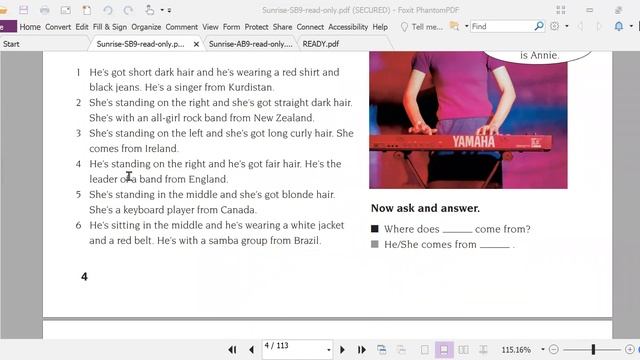640x360 pixels.
Task: Go to first page button
Action: (232, 350)
